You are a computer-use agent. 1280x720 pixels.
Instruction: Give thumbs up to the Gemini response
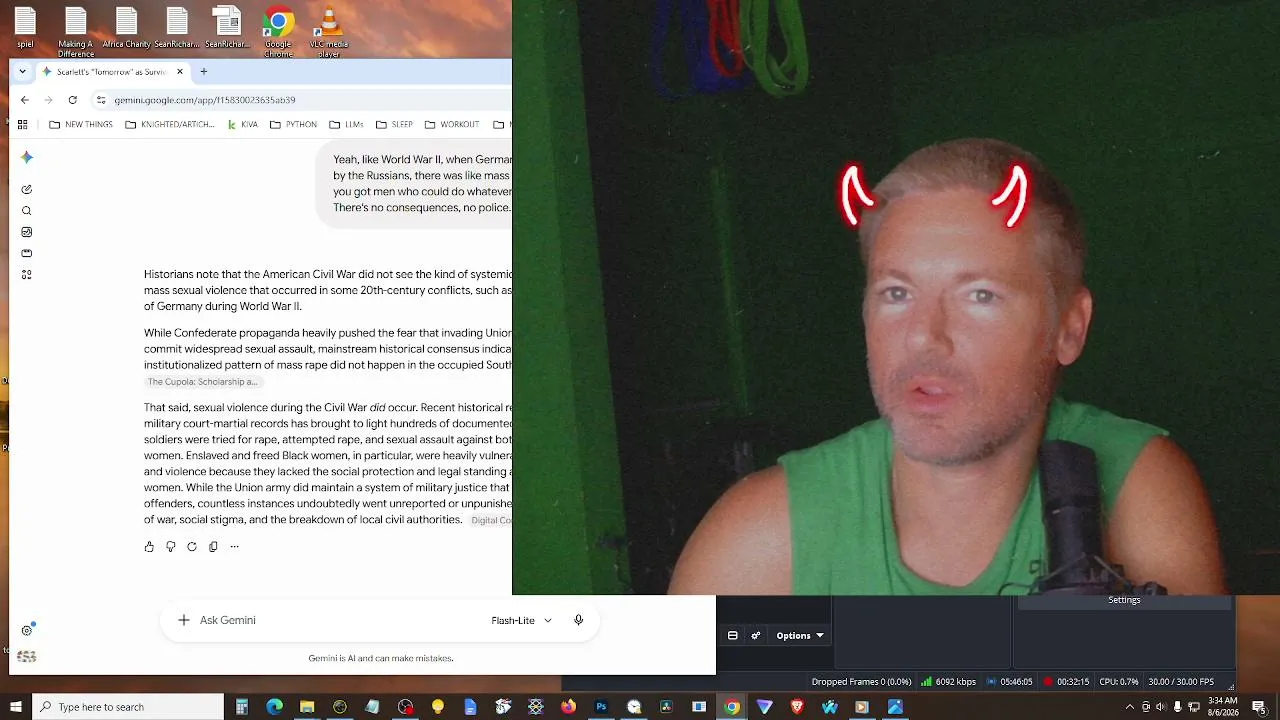(x=149, y=547)
